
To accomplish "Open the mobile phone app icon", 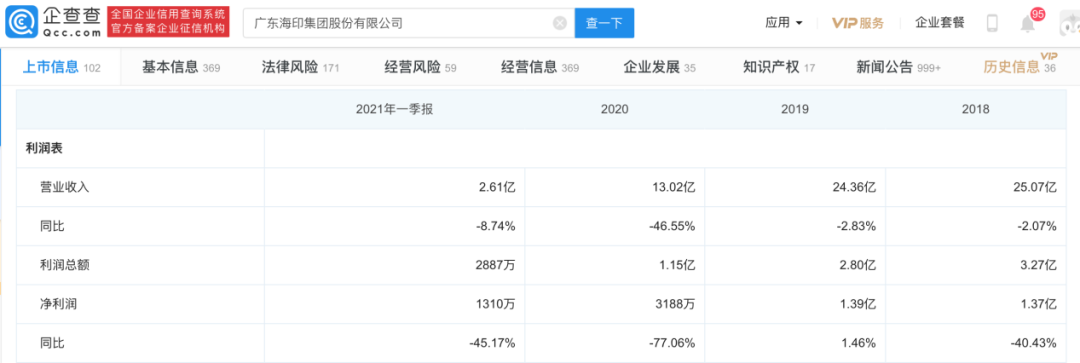I will click(x=993, y=23).
